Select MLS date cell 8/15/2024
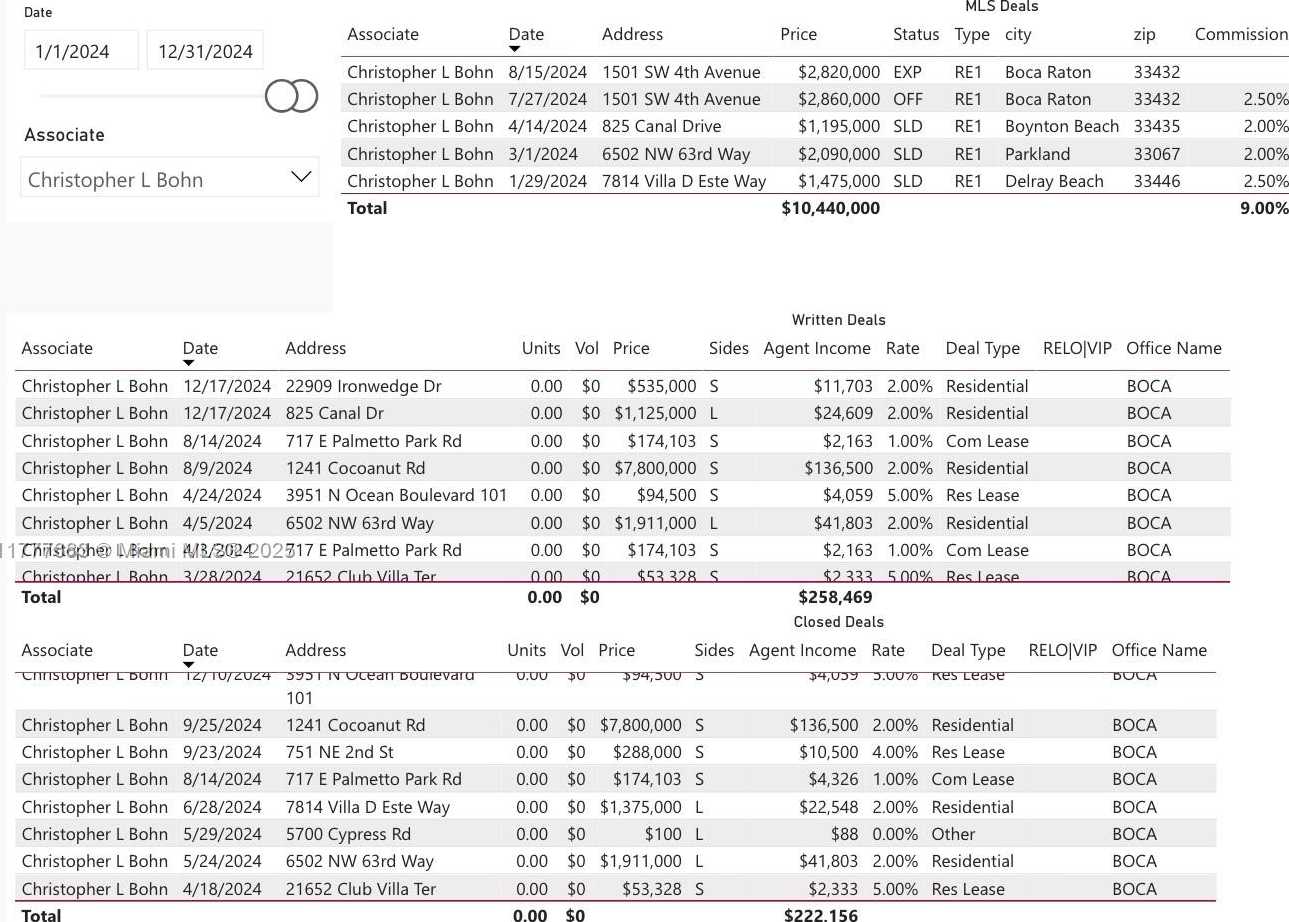The width and height of the screenshot is (1289, 922). (550, 72)
